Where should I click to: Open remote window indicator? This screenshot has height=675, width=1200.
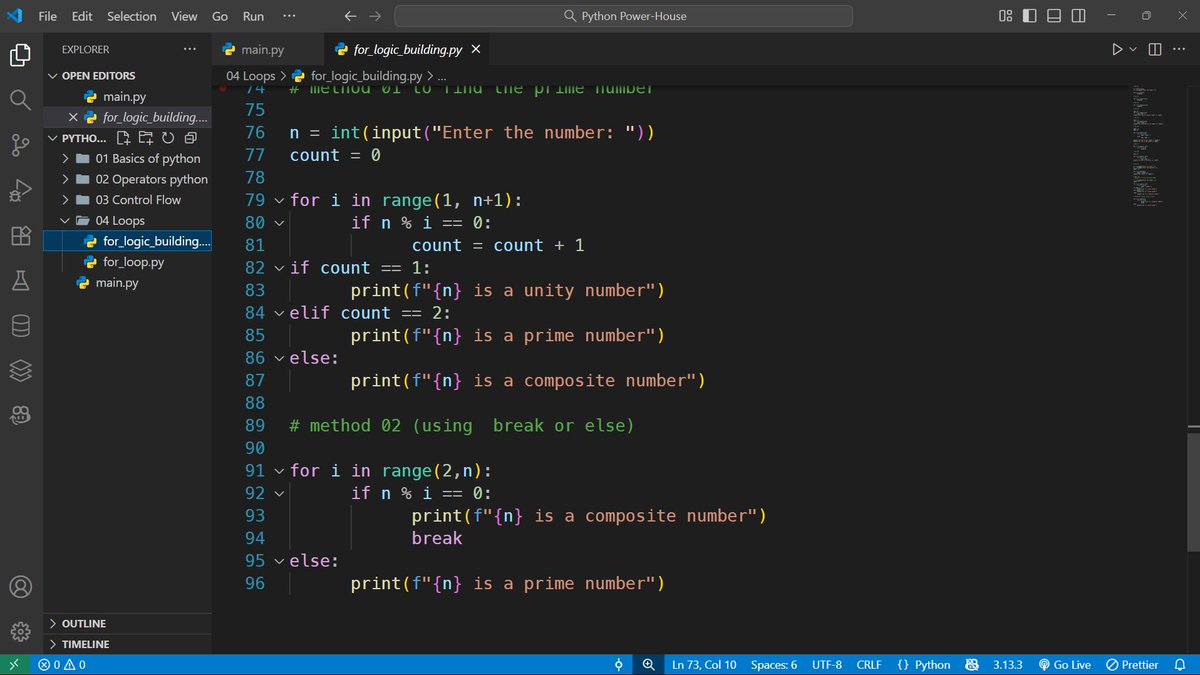[14, 664]
